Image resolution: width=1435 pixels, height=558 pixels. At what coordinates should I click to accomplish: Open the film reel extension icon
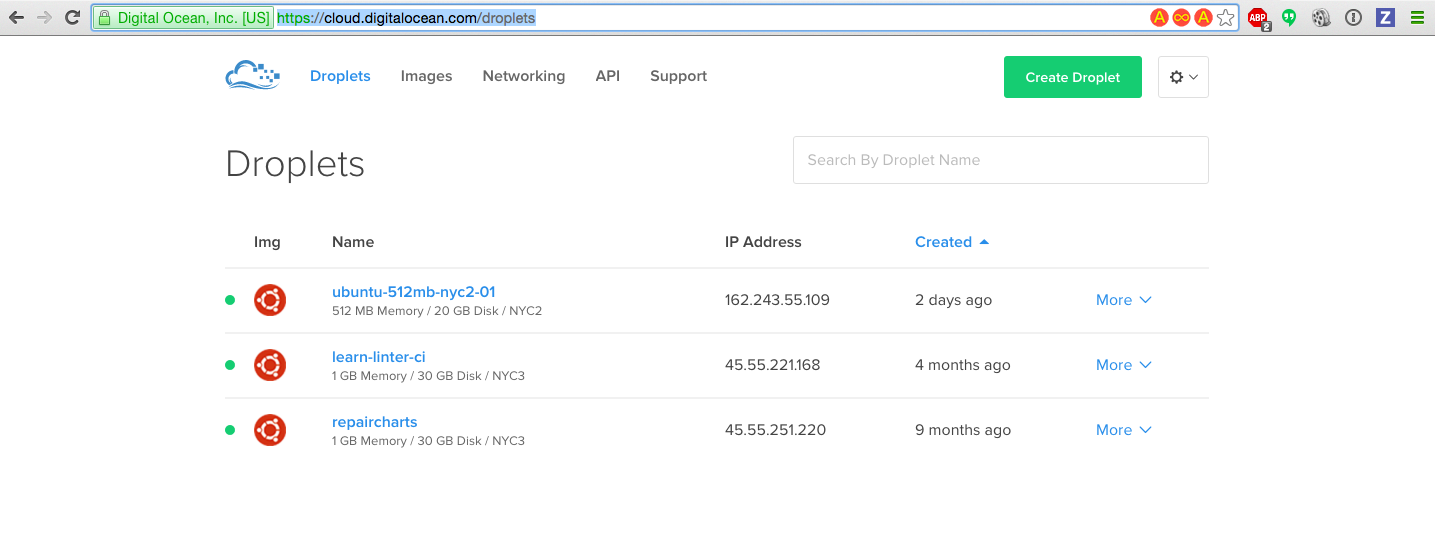(x=1321, y=17)
